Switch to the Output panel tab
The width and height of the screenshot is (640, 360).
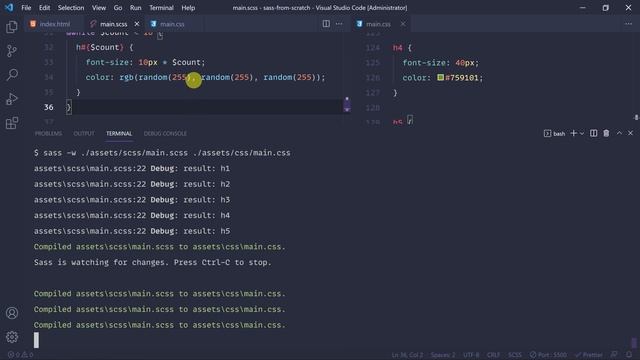coord(84,133)
